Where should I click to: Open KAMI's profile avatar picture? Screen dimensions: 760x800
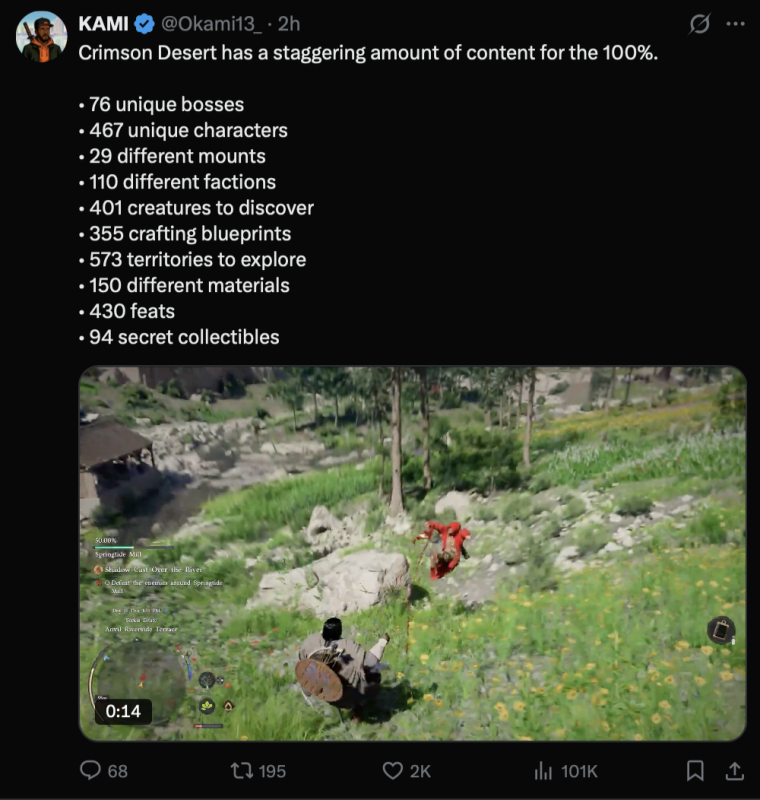(41, 37)
